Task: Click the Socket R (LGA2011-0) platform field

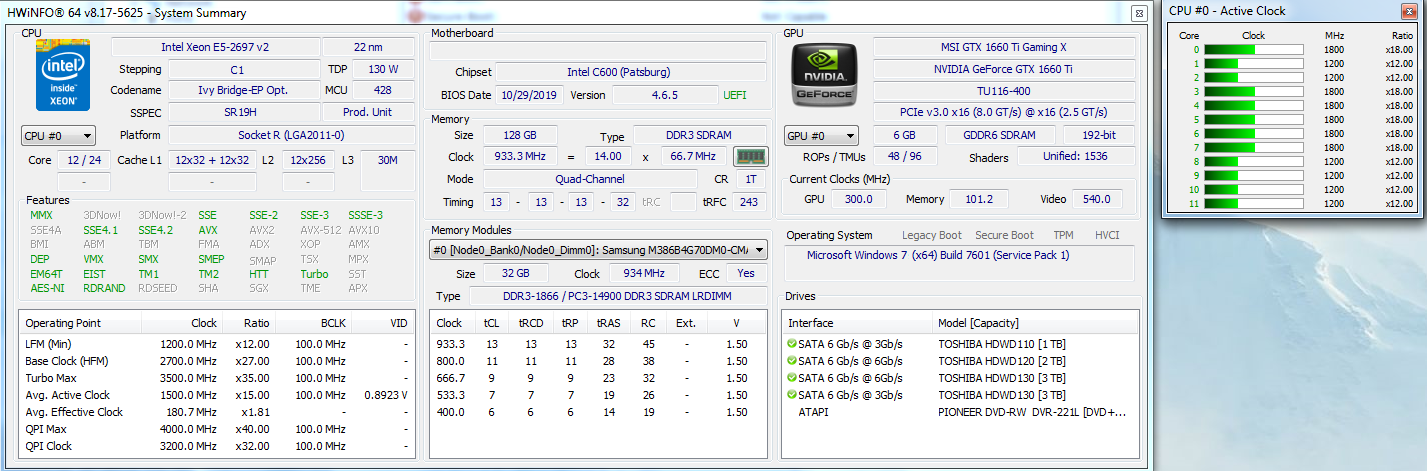Action: (291, 135)
